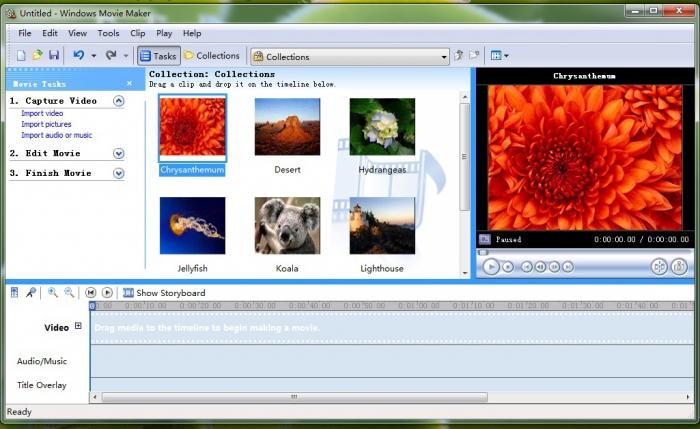
Task: Jump forward to next clip in preview
Action: click(x=567, y=267)
